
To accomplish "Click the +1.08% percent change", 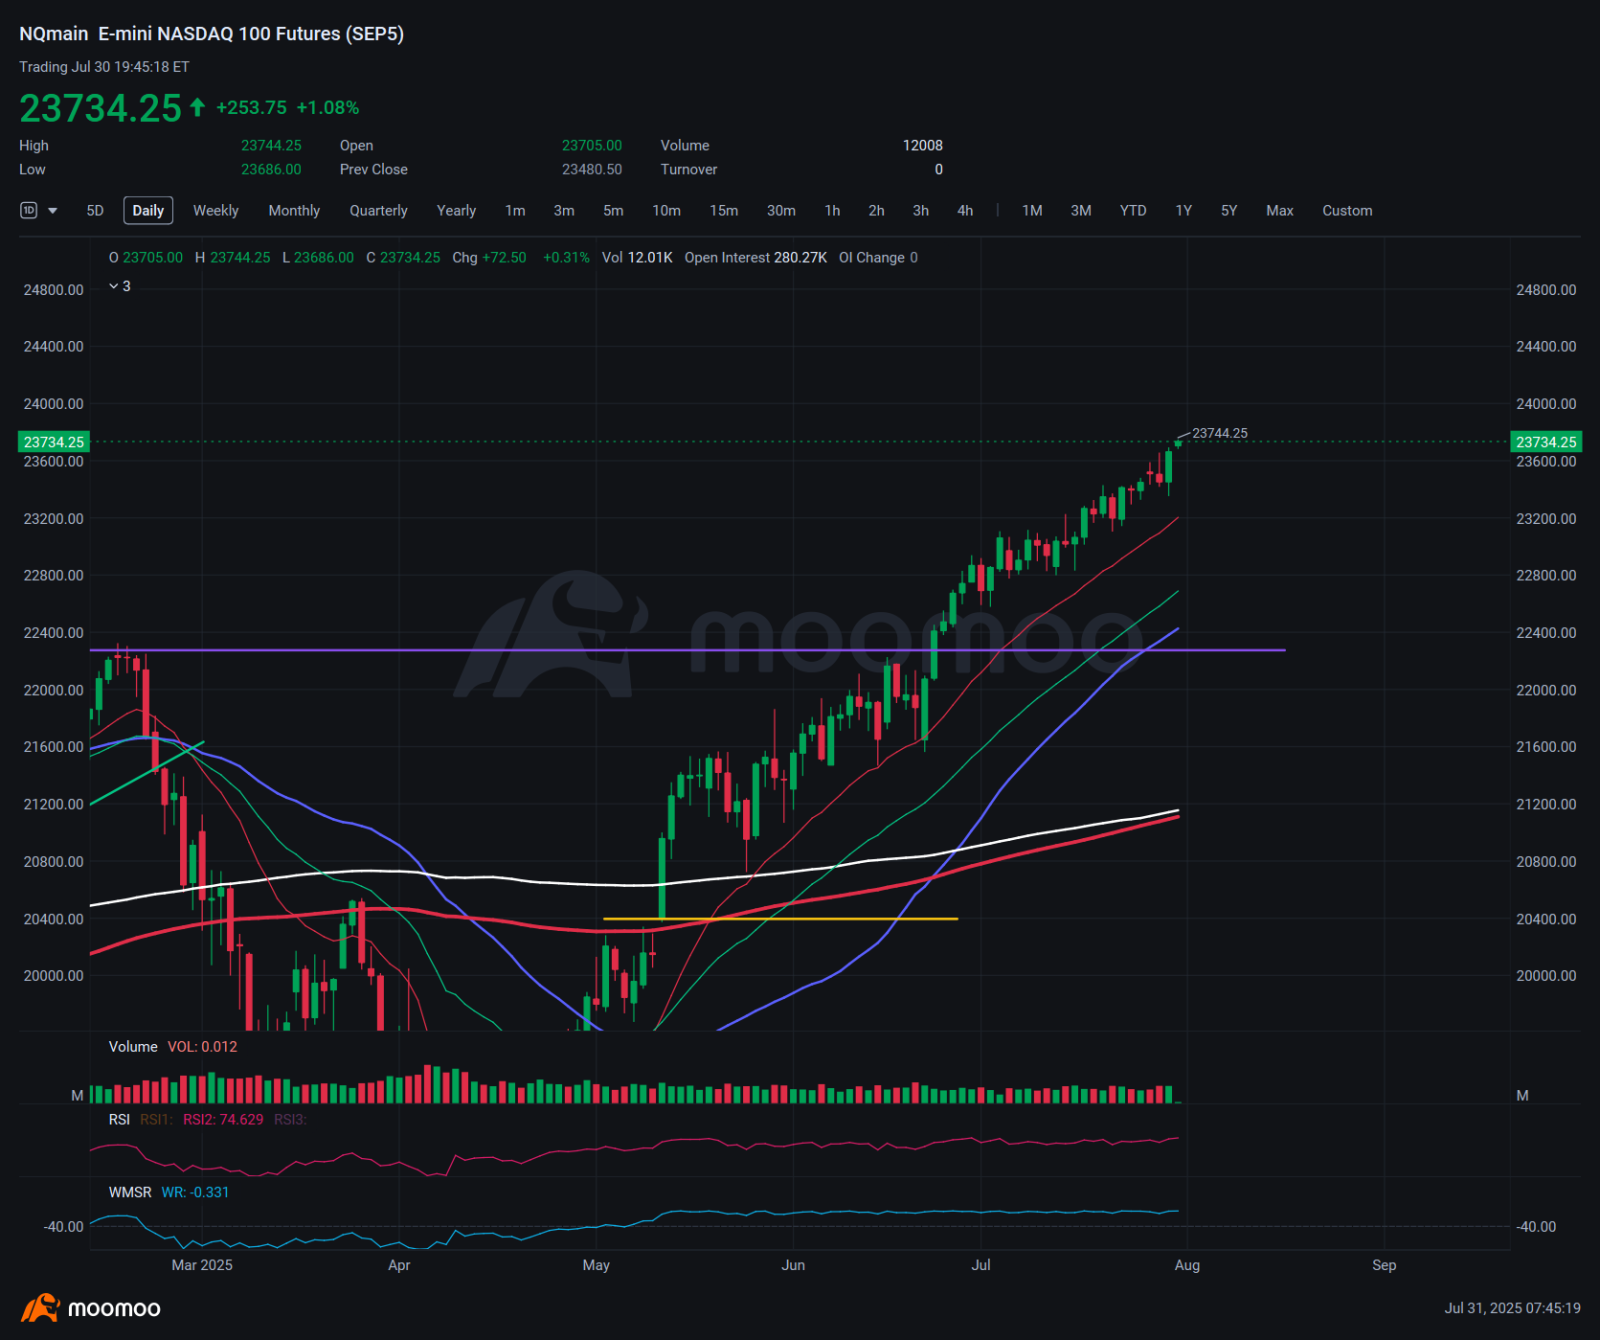I will click(328, 107).
